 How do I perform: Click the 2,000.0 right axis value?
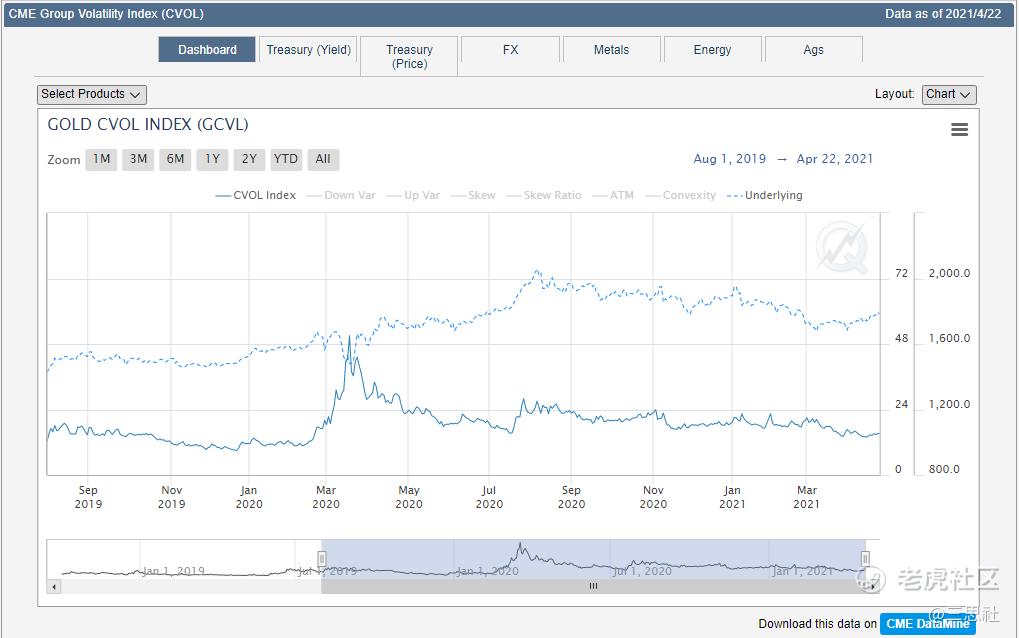coord(949,274)
